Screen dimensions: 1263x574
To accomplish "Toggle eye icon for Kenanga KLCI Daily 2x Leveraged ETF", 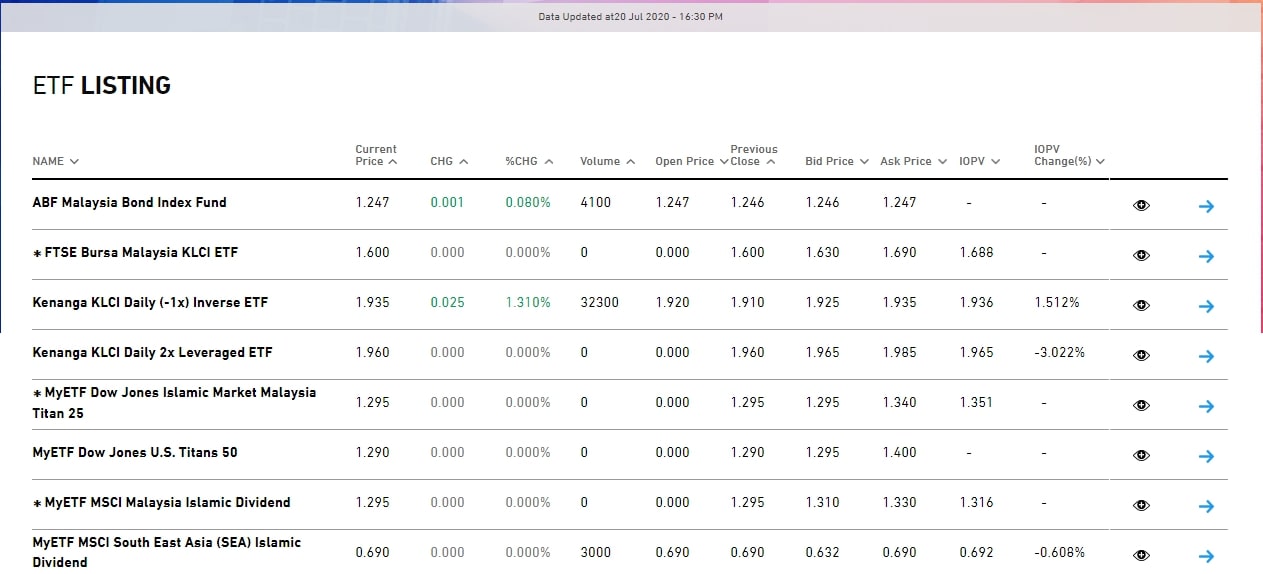I will 1141,356.
